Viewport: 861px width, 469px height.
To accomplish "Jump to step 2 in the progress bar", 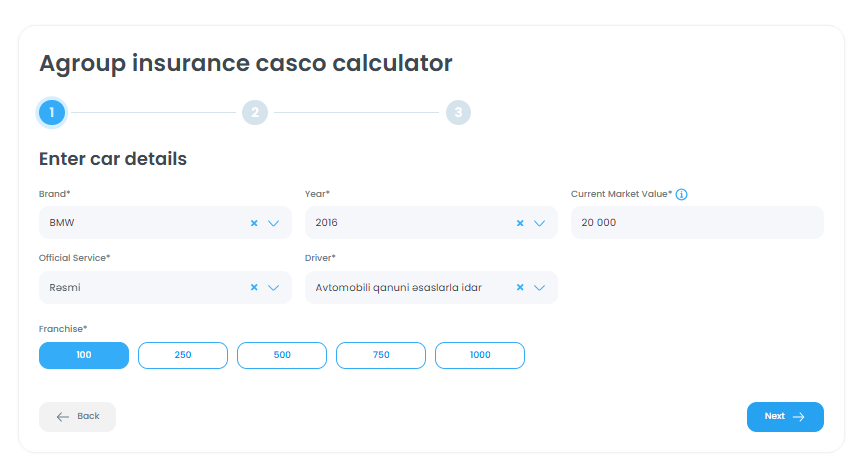I will [x=255, y=112].
